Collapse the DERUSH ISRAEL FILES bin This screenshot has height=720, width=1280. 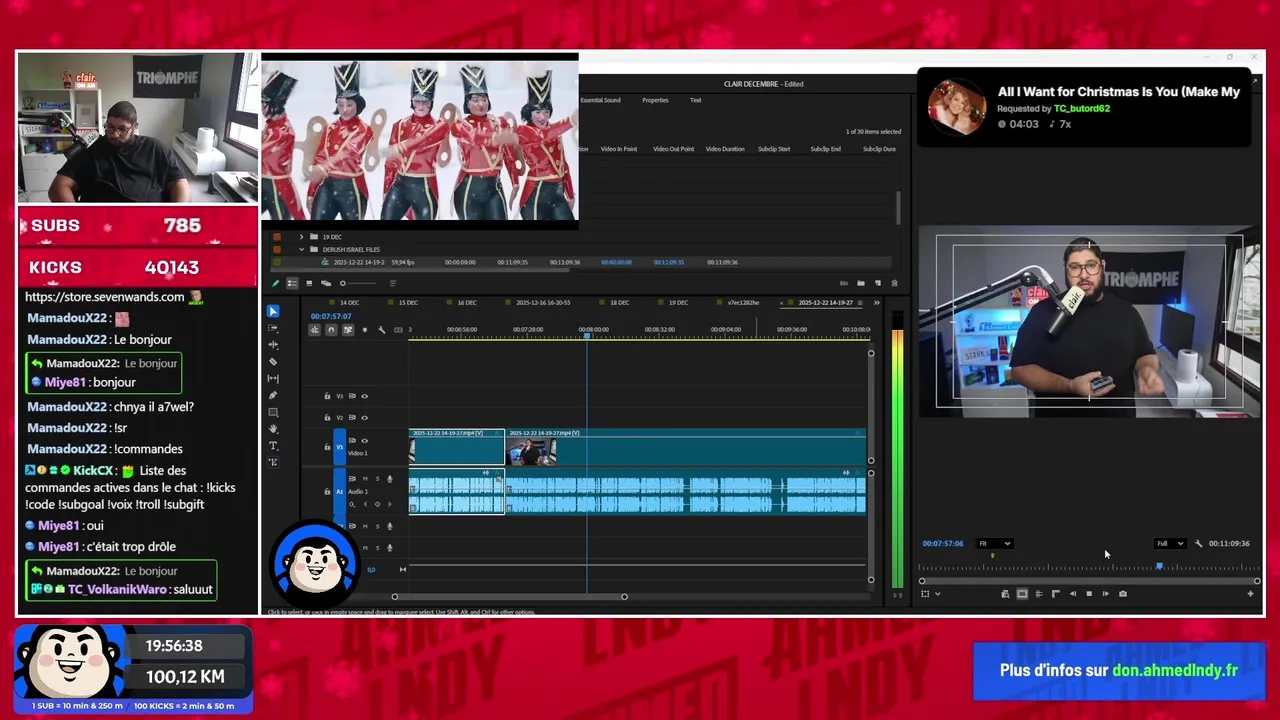(301, 249)
